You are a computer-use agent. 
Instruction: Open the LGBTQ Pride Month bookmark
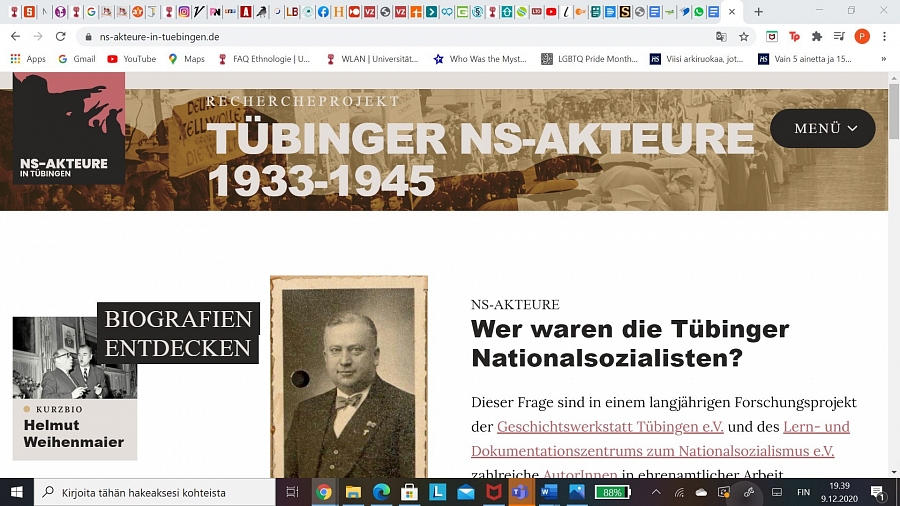[589, 59]
